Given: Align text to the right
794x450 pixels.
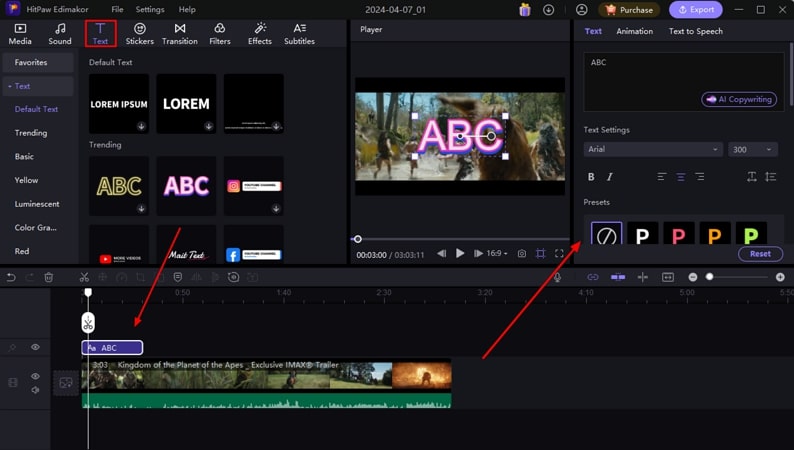Looking at the screenshot, I should (700, 177).
